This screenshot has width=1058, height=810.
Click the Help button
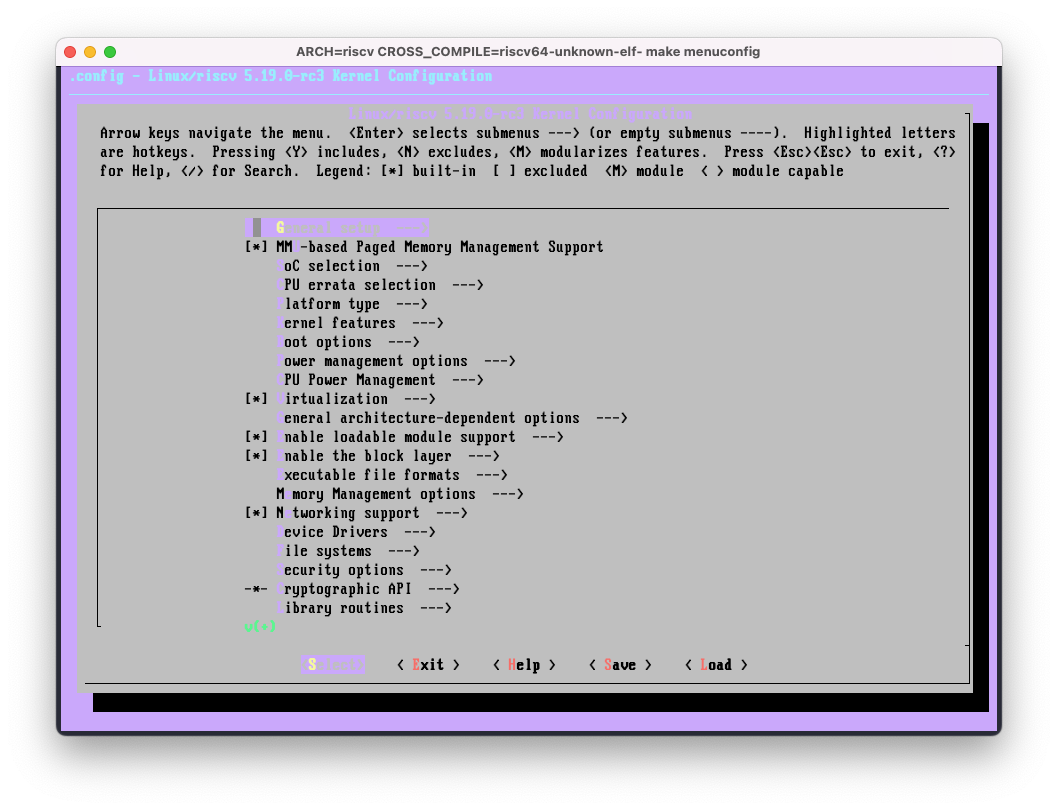click(524, 665)
